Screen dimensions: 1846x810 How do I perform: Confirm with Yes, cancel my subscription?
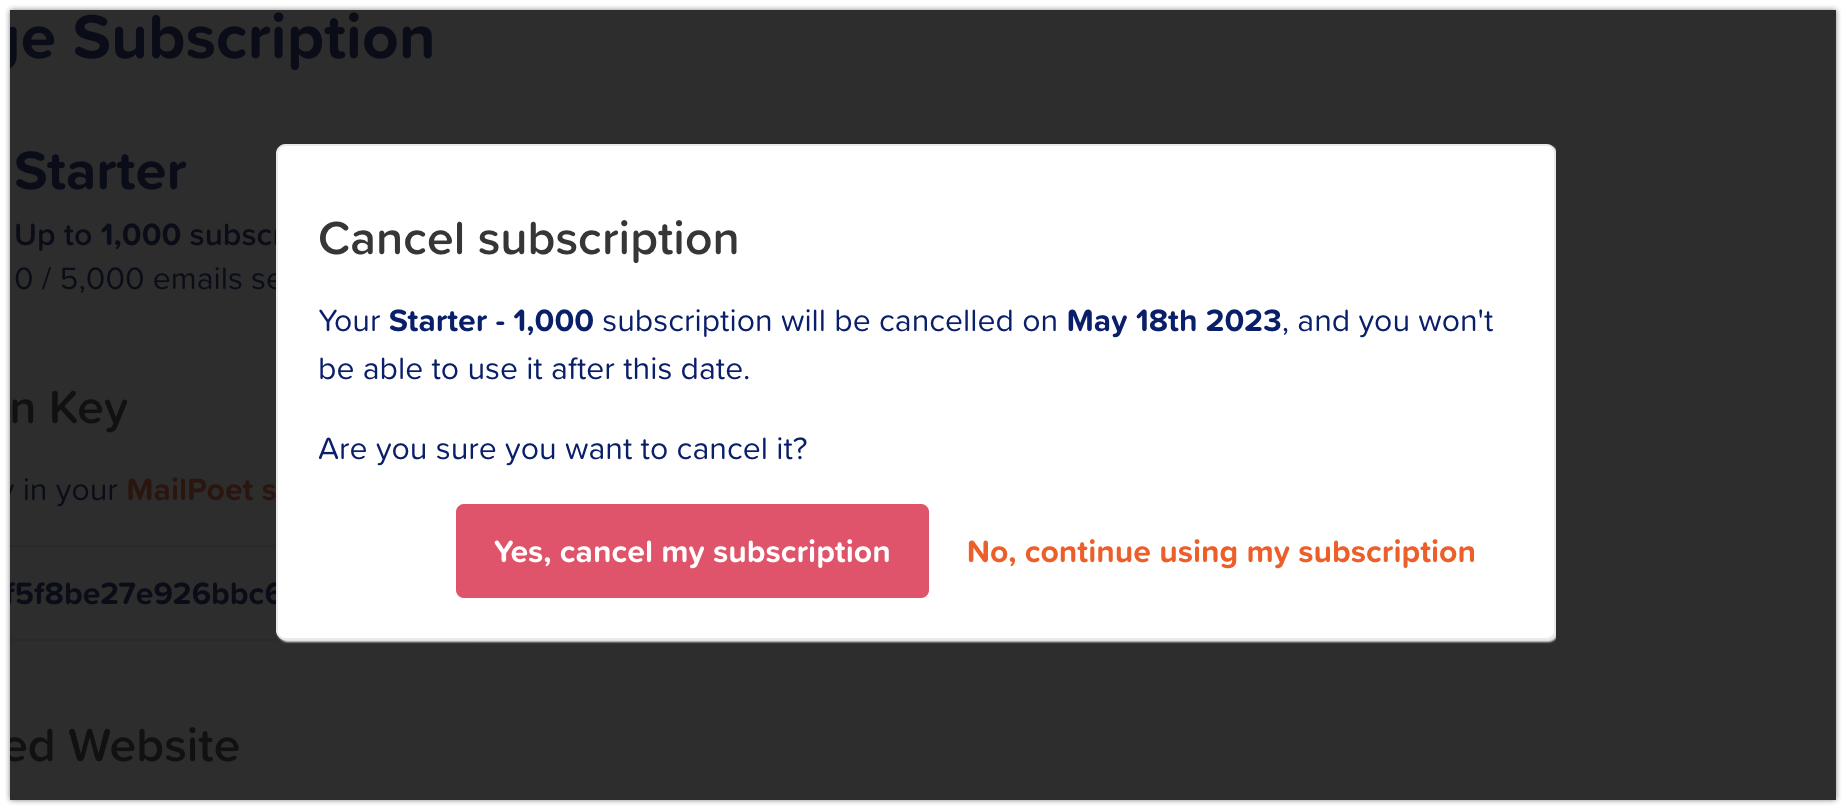(x=692, y=551)
